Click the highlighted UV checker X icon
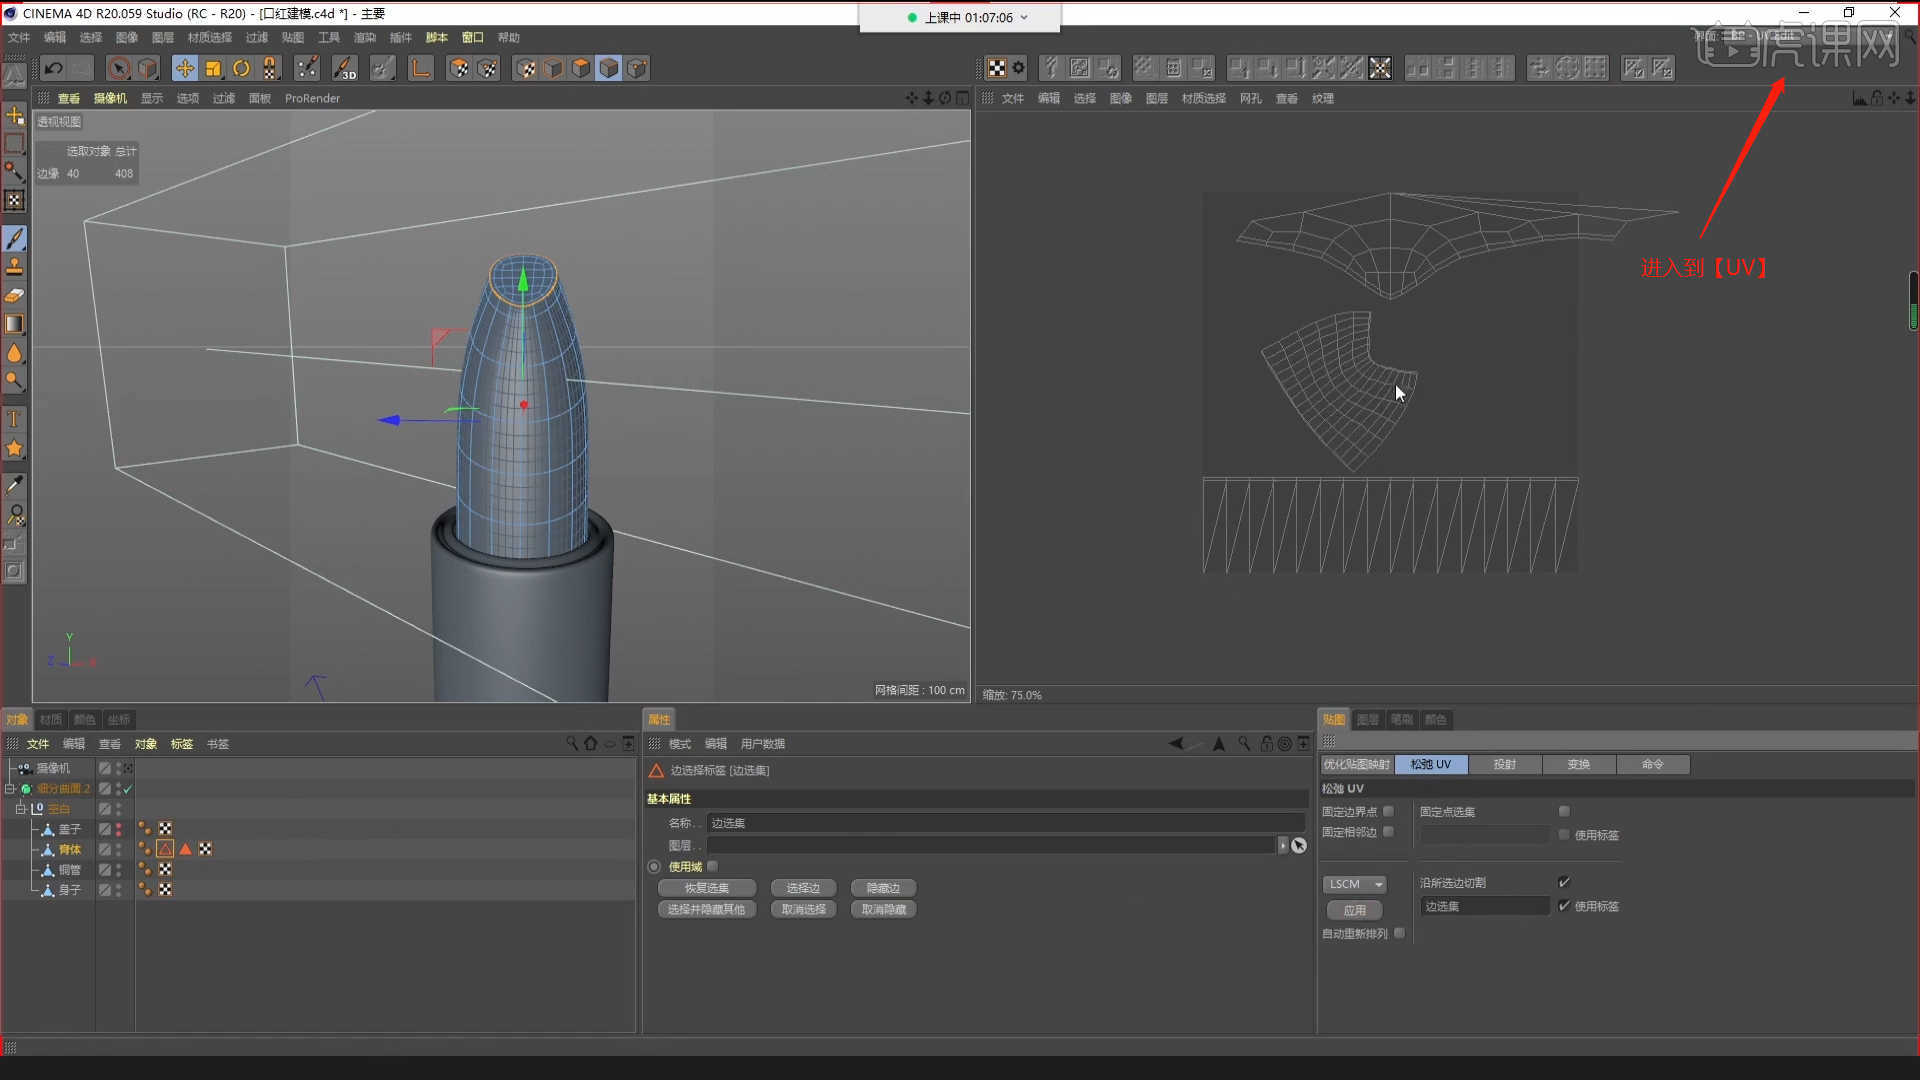1920x1080 pixels. click(x=1380, y=68)
